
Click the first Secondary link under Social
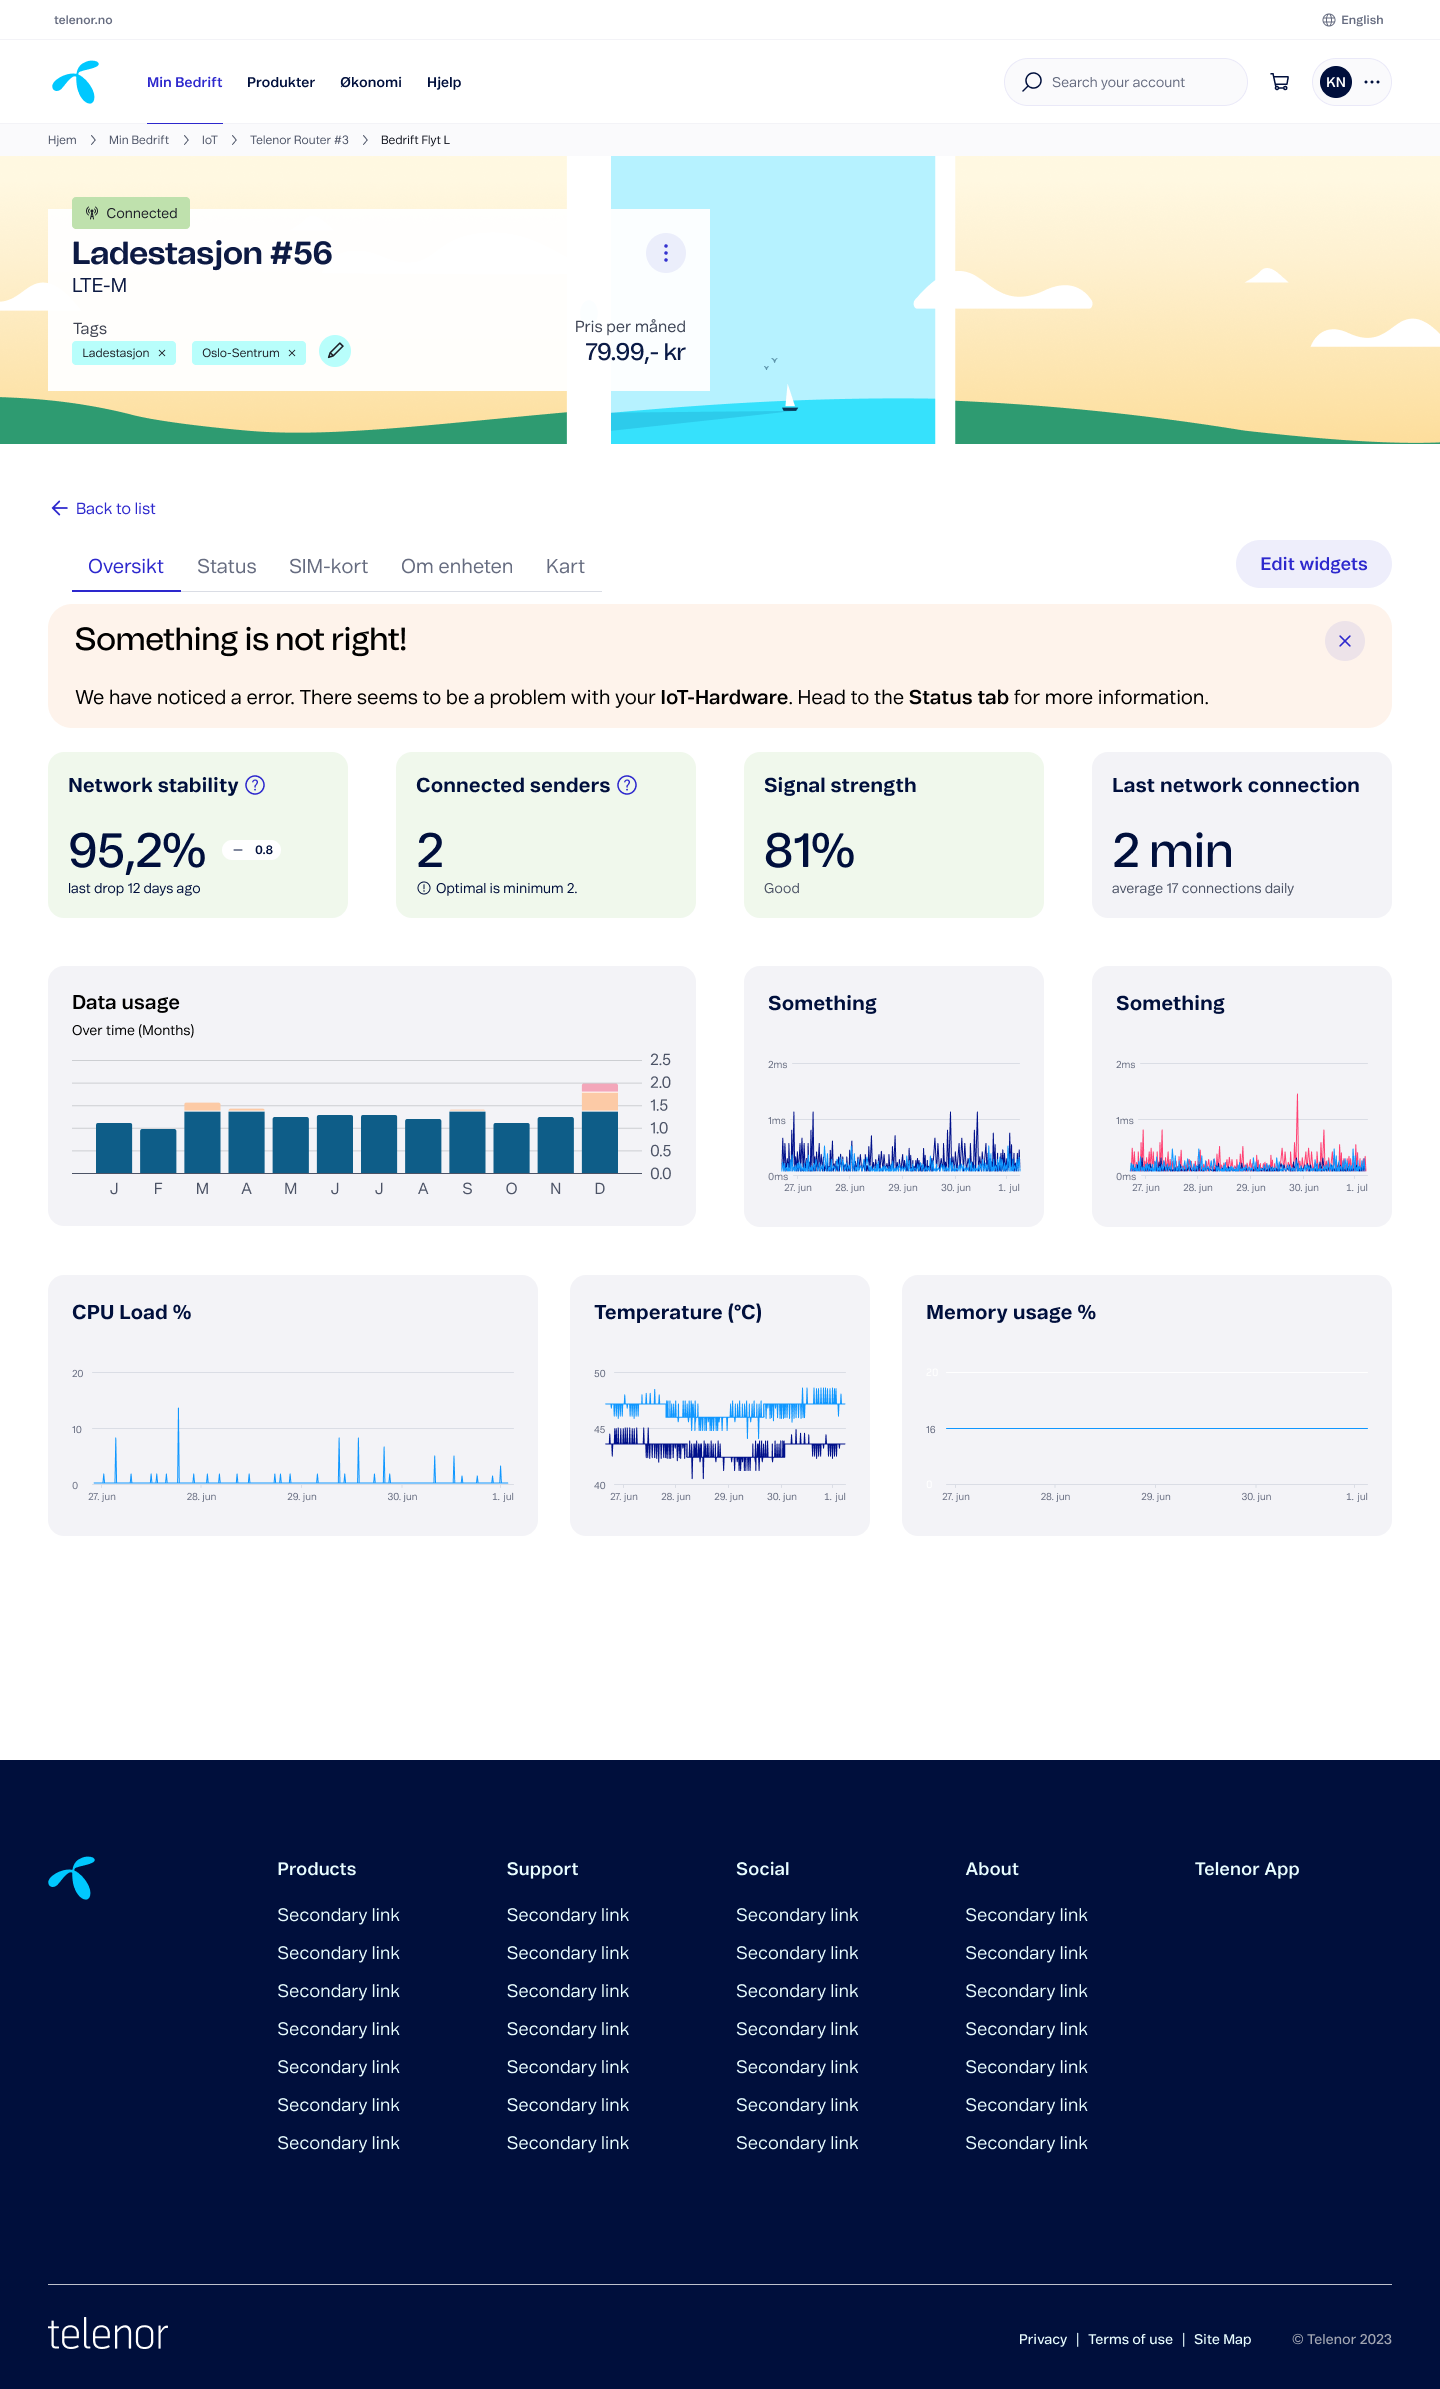797,1915
